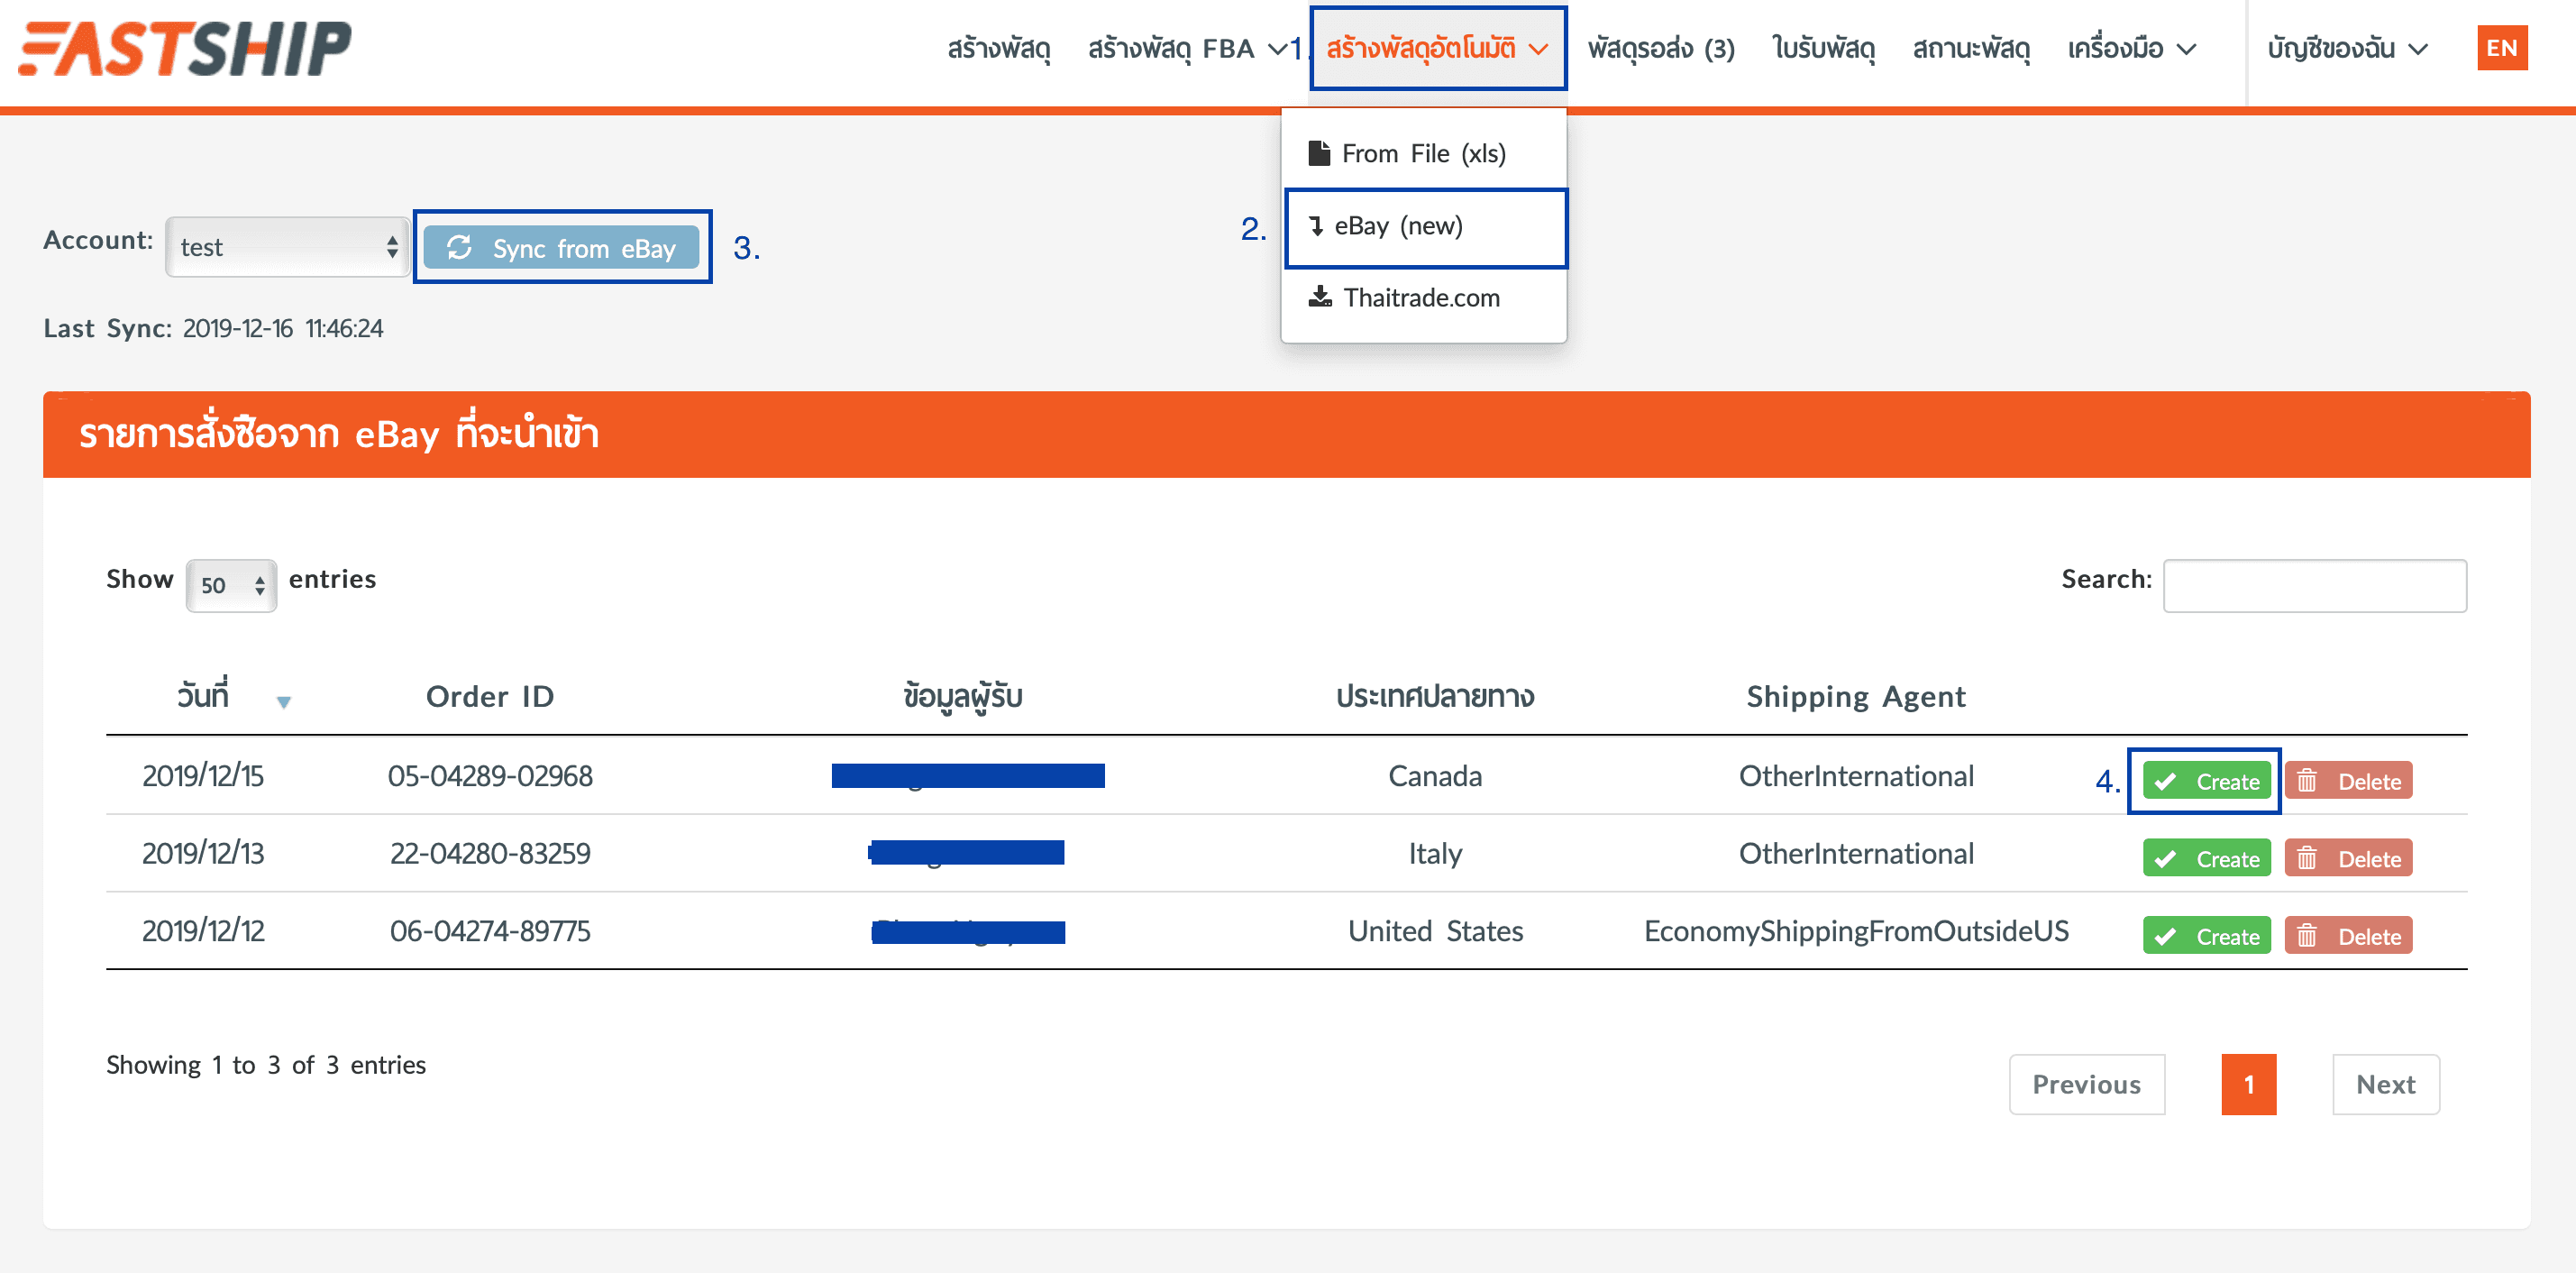Click EconomyShippingFromOutsideUS cell
This screenshot has width=2576, height=1273.
pyautogui.click(x=1856, y=931)
